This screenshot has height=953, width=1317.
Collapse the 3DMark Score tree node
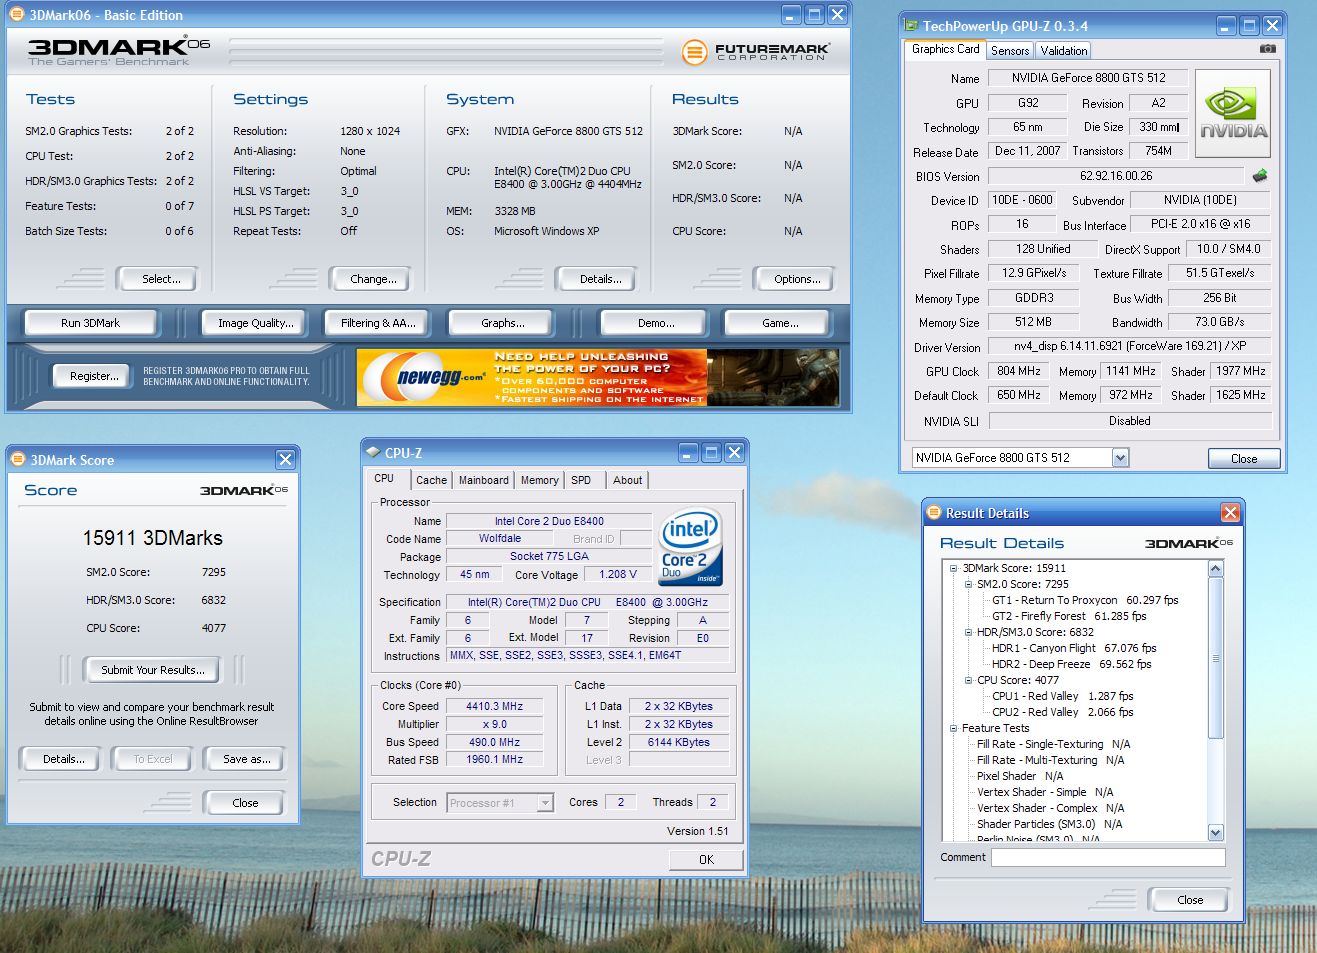click(x=954, y=568)
